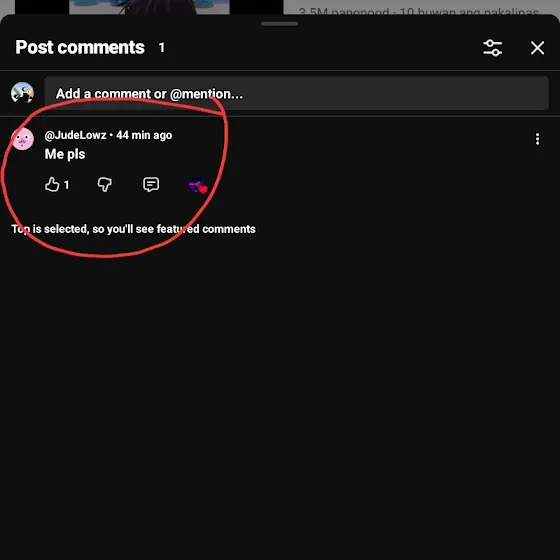
Task: Open the three-dot menu for the comment
Action: [x=537, y=139]
